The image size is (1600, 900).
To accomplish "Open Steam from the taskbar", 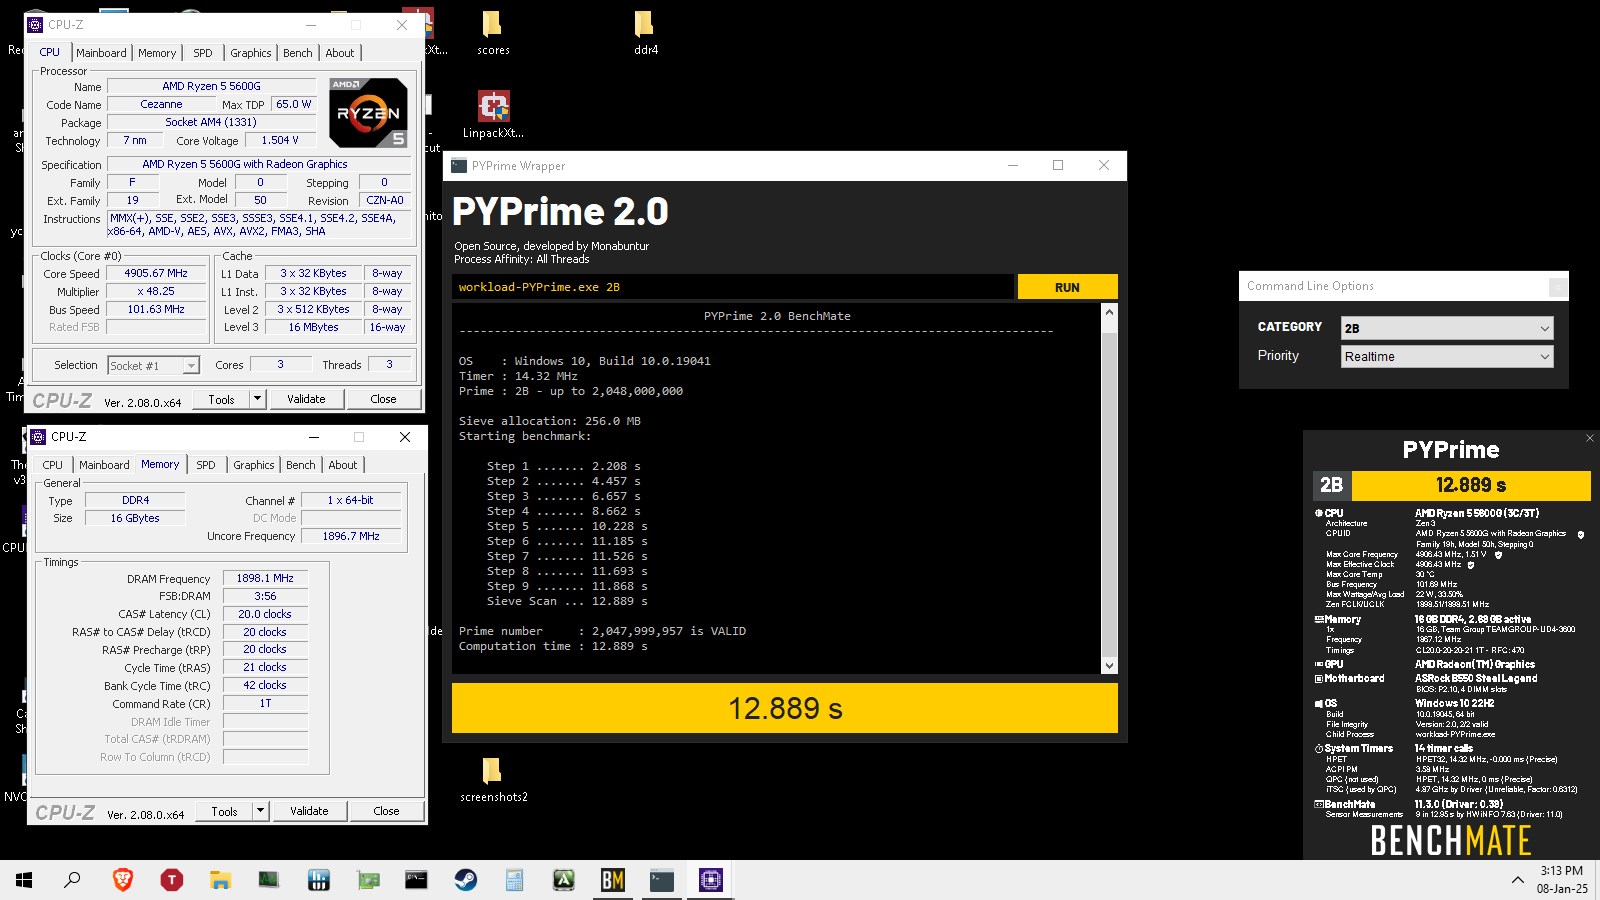I will pos(466,880).
